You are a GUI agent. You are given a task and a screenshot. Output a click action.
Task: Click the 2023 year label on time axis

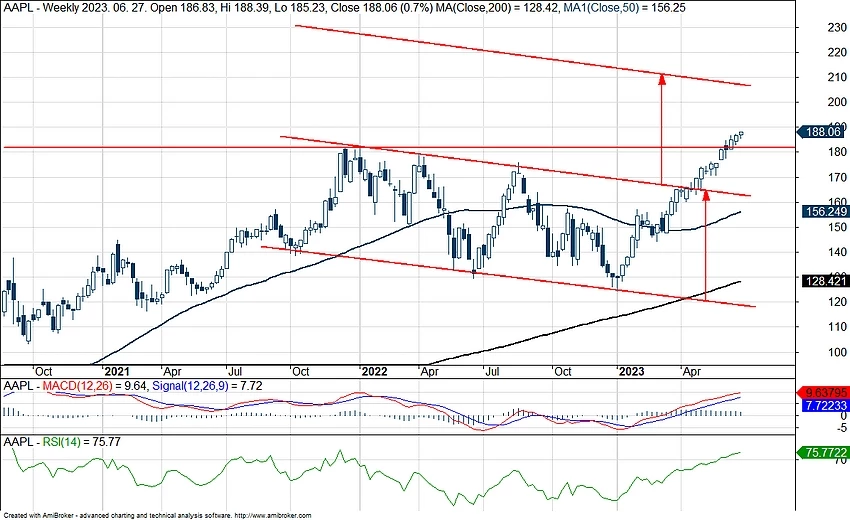tap(632, 371)
